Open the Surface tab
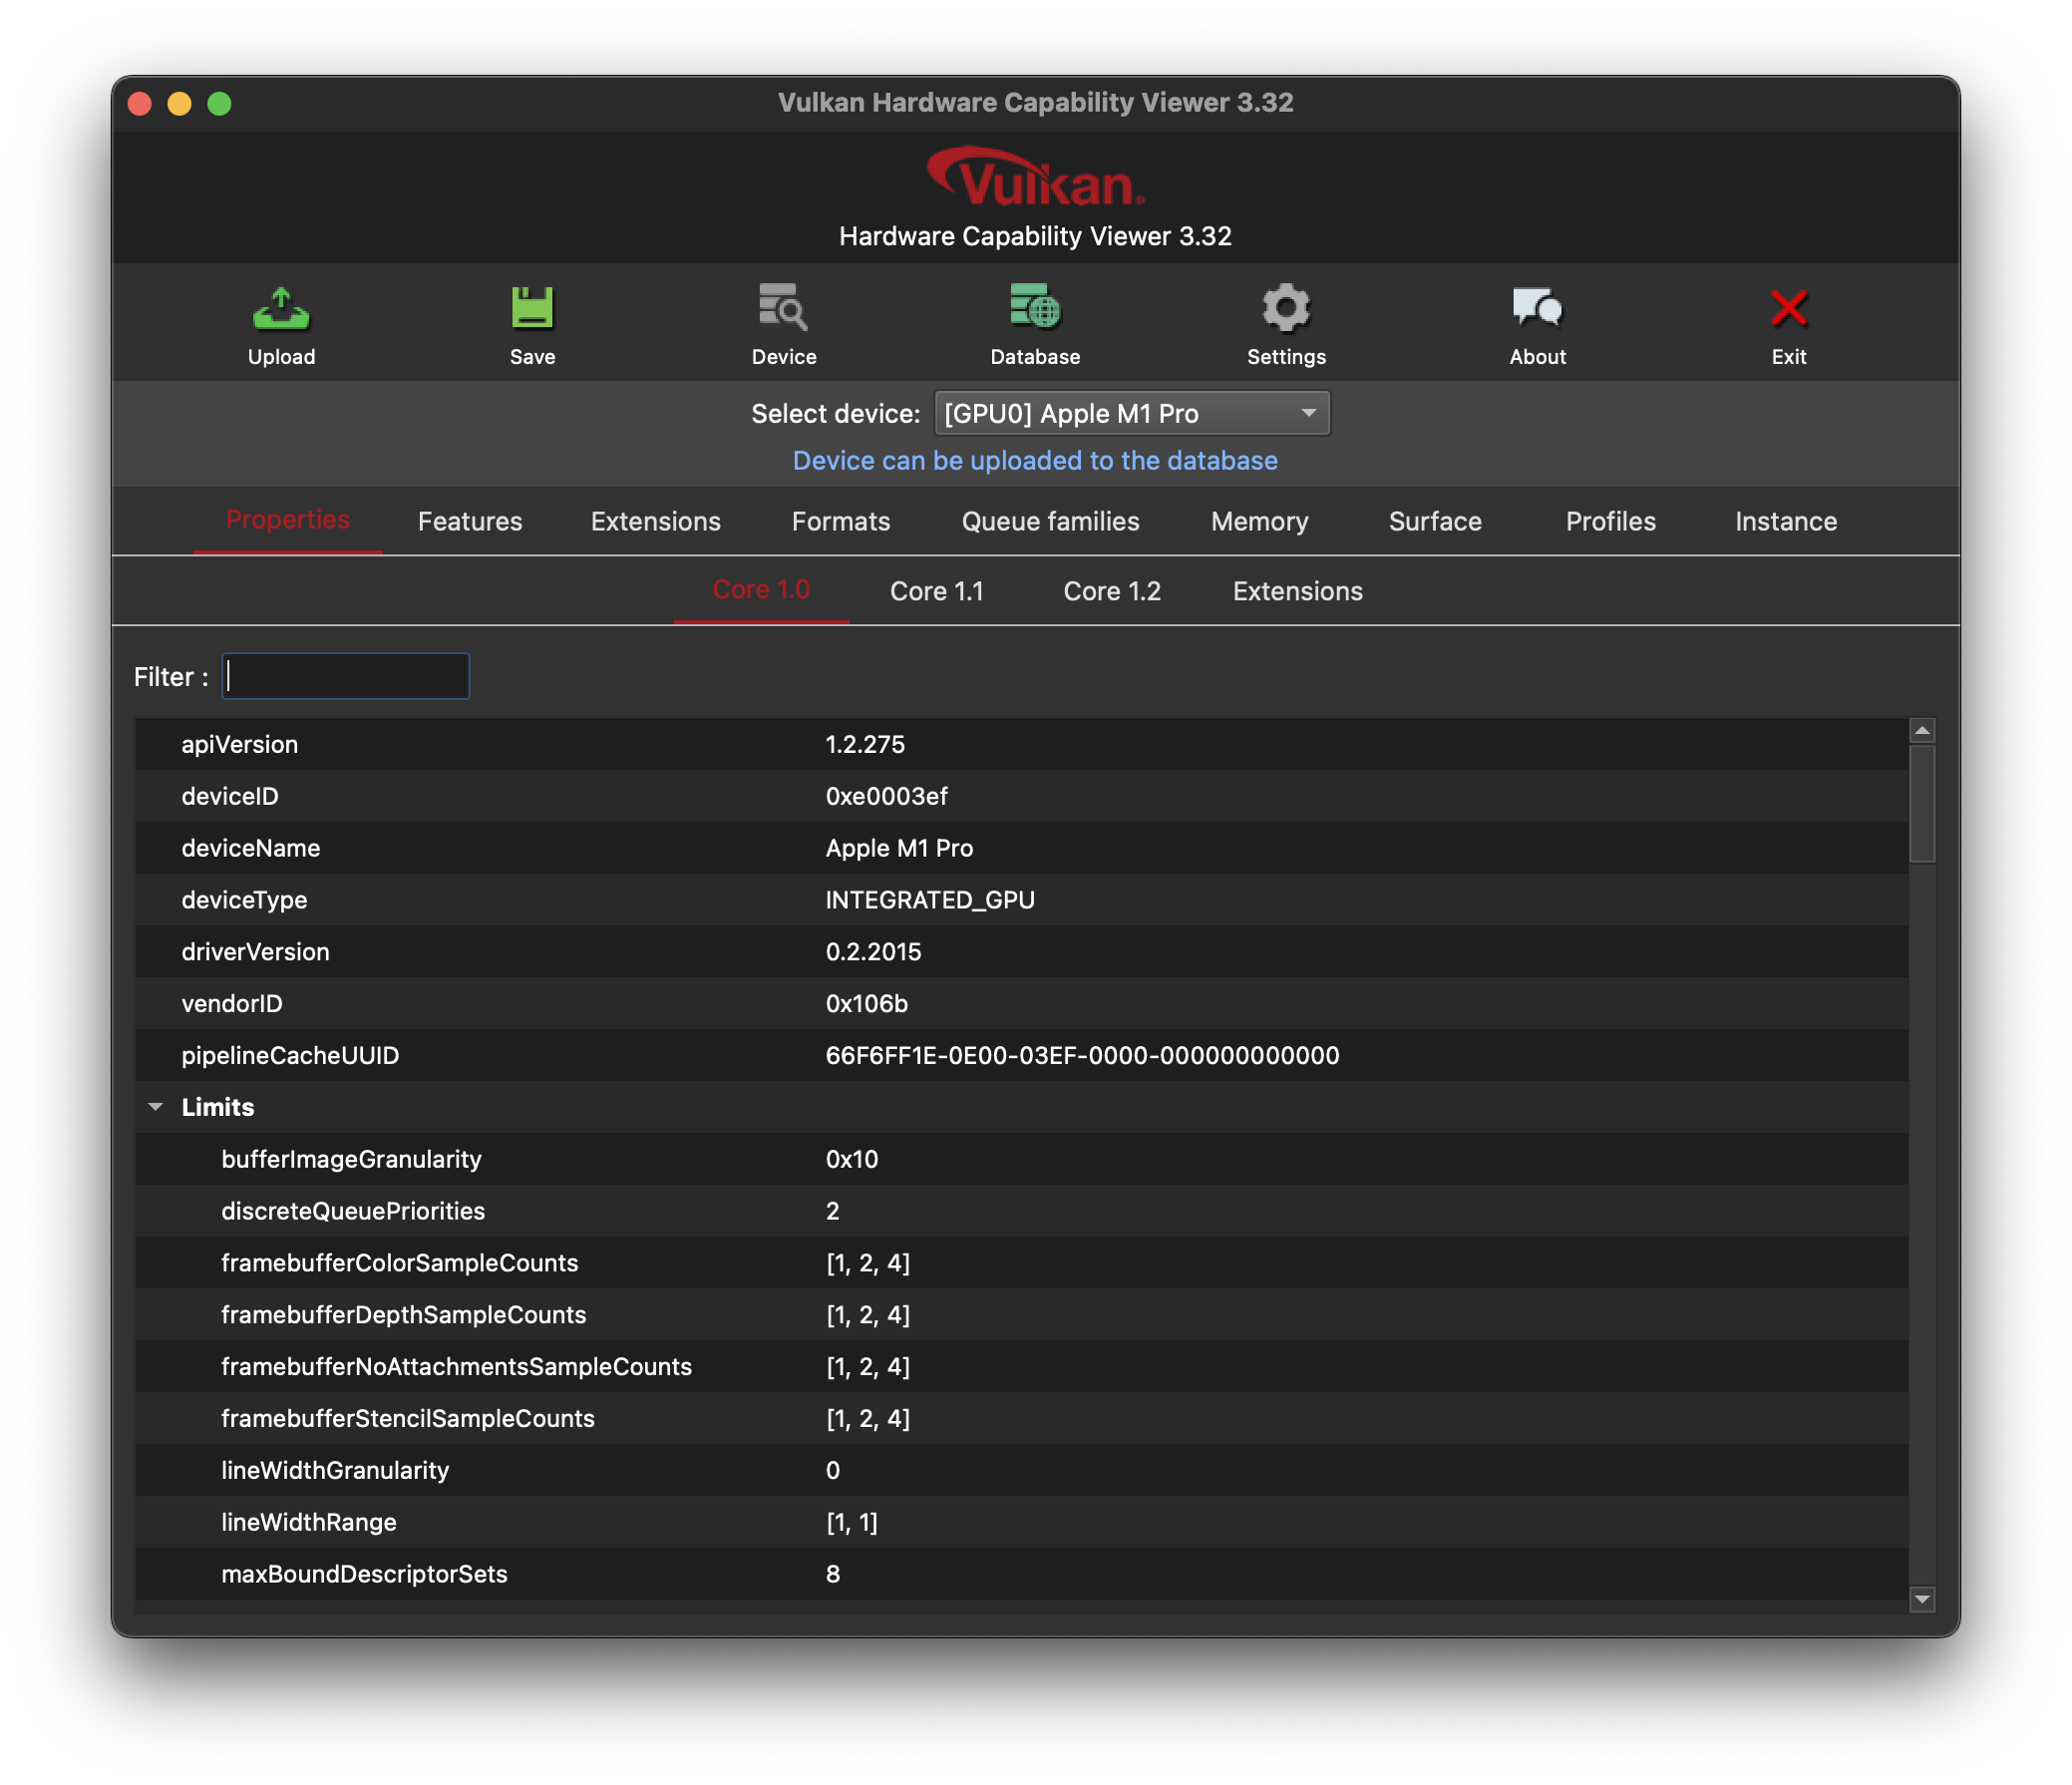Screen dimensions: 2072x1785 1435,521
